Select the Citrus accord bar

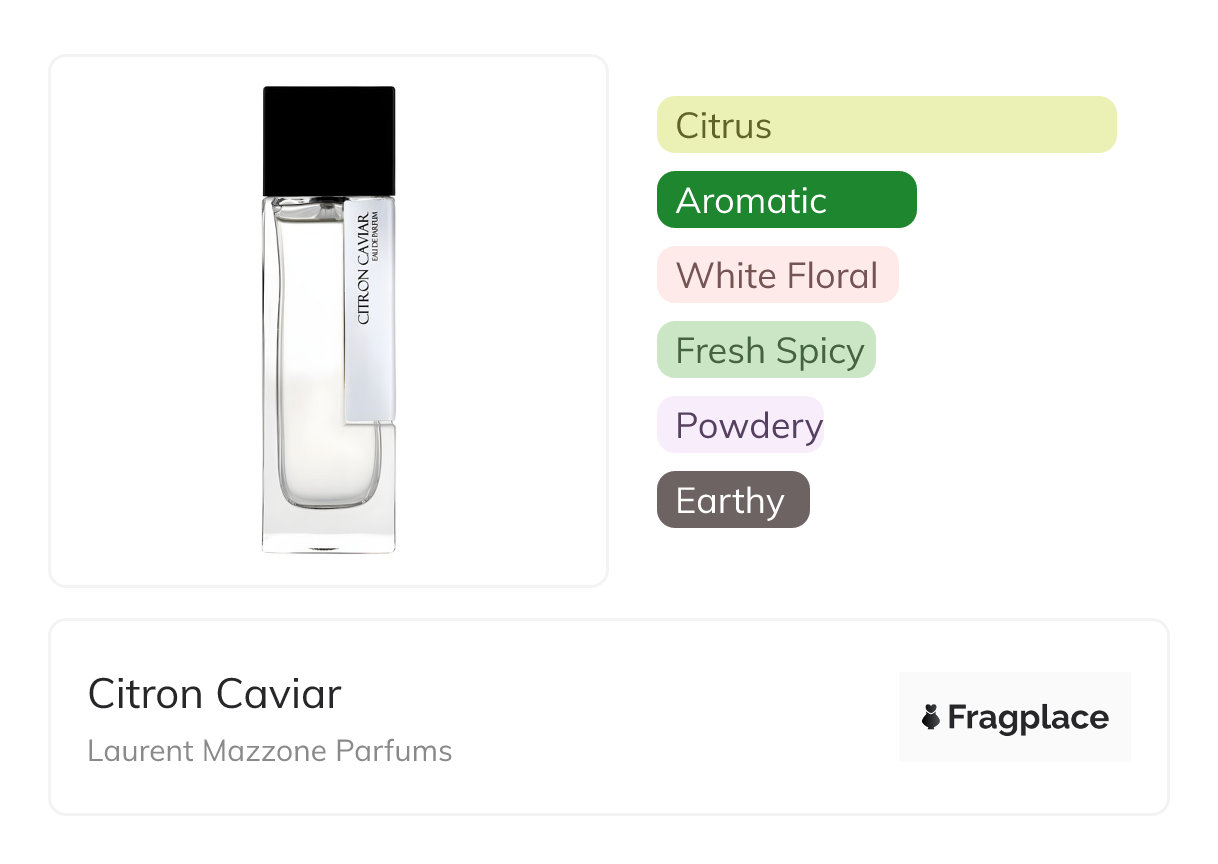(886, 125)
